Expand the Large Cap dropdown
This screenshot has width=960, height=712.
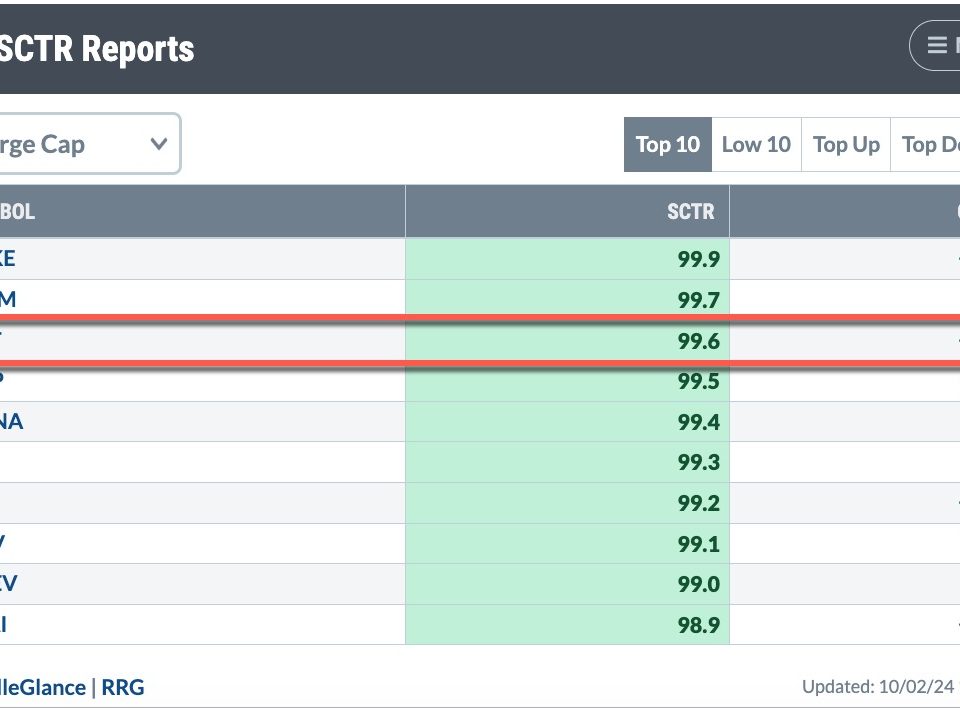88,144
